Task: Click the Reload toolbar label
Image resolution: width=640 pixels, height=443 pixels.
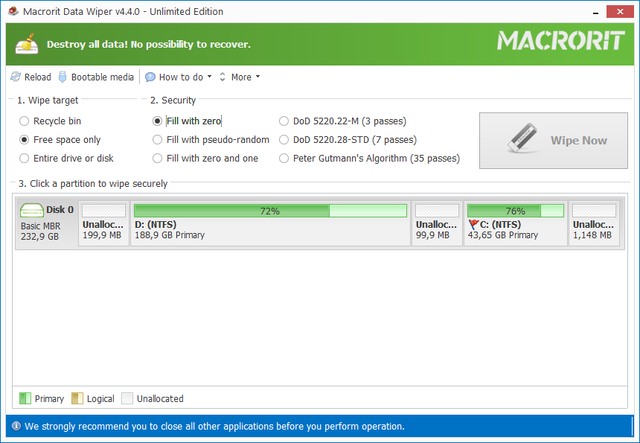Action: [x=38, y=77]
